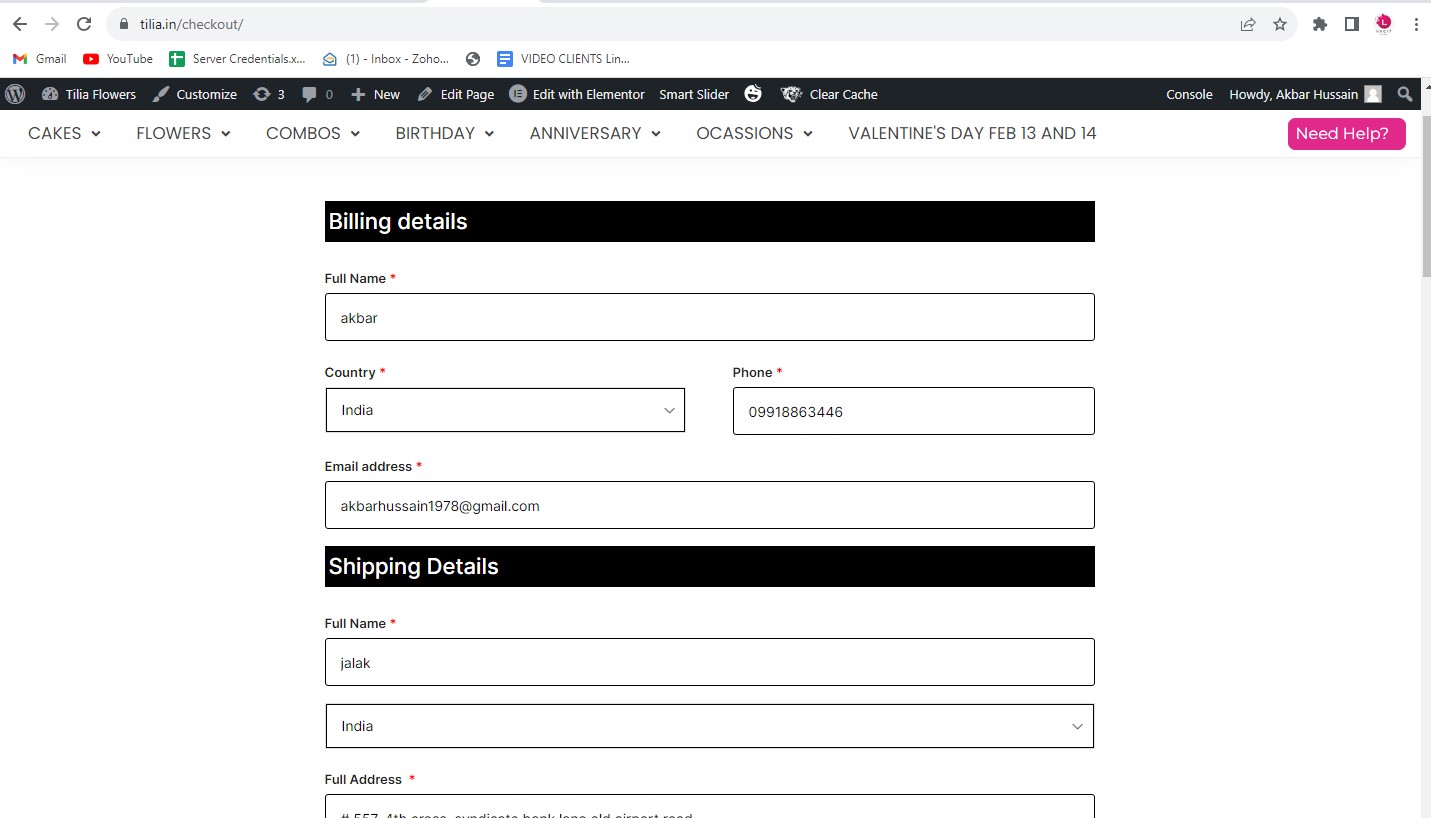Click the billing Phone input field

913,411
